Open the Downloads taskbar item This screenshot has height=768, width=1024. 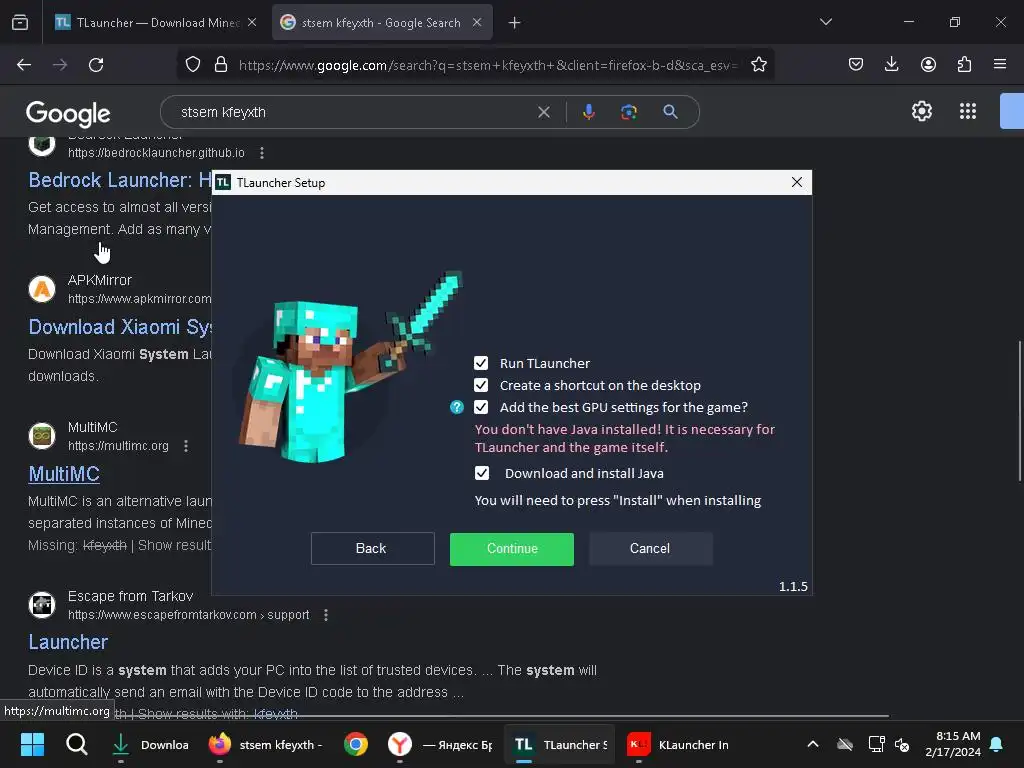pos(150,744)
